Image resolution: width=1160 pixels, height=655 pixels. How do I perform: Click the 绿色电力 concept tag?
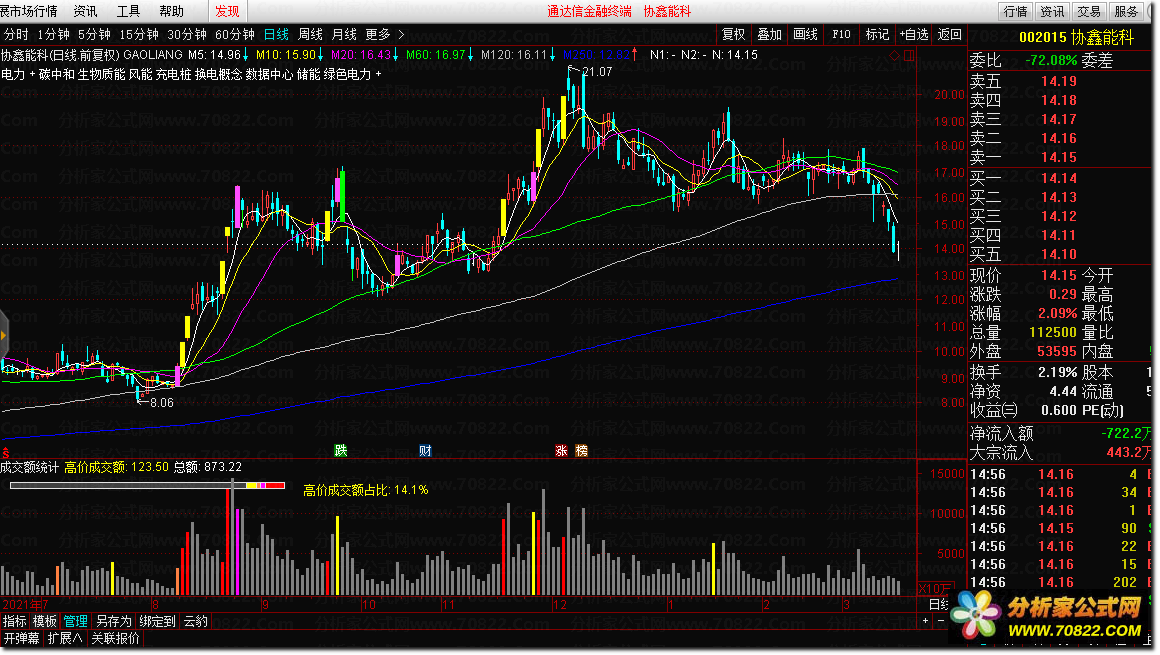(x=348, y=74)
